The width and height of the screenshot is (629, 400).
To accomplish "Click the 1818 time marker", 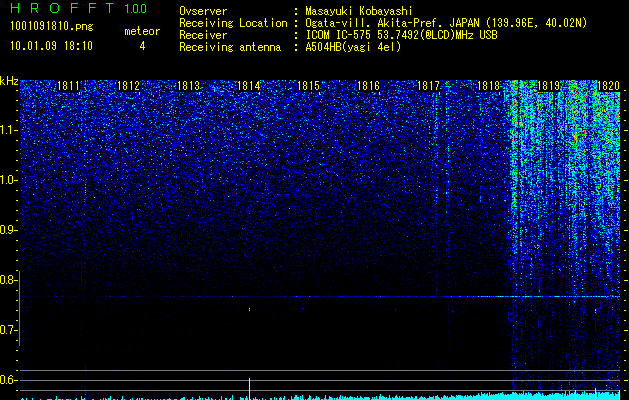I will pos(489,86).
